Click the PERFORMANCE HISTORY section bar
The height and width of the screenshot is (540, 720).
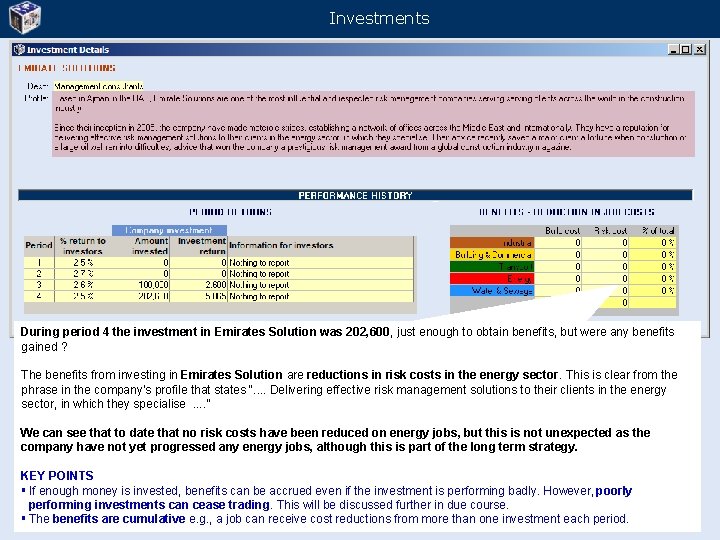355,195
